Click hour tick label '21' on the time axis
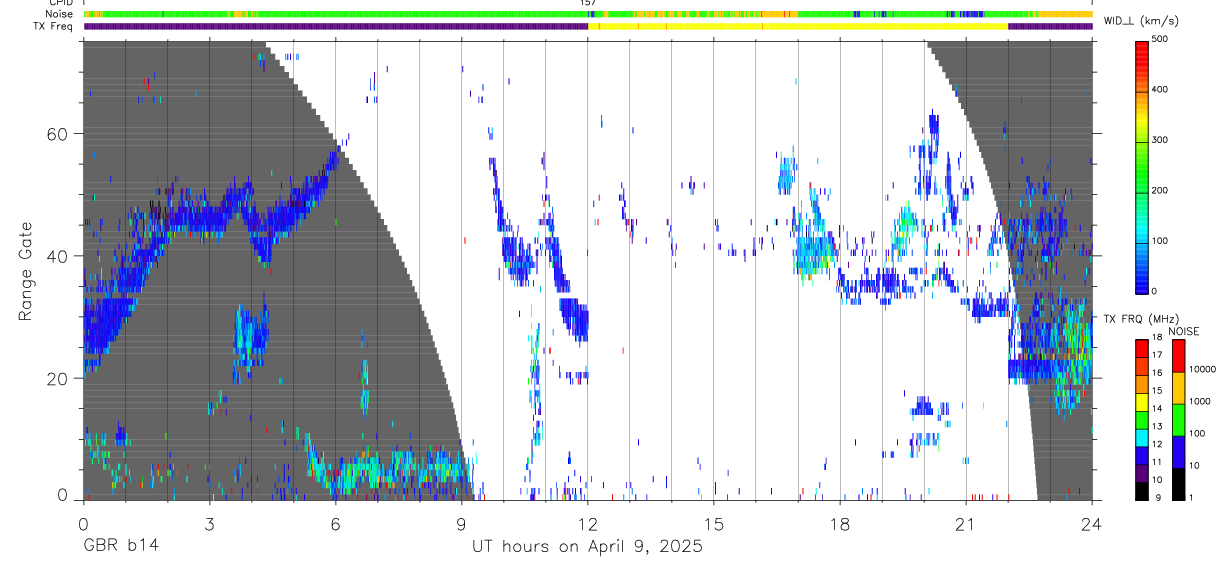1228x567 pixels. click(965, 524)
